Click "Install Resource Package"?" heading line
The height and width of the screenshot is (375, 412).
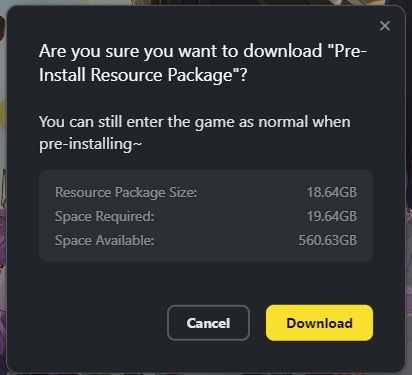click(143, 75)
